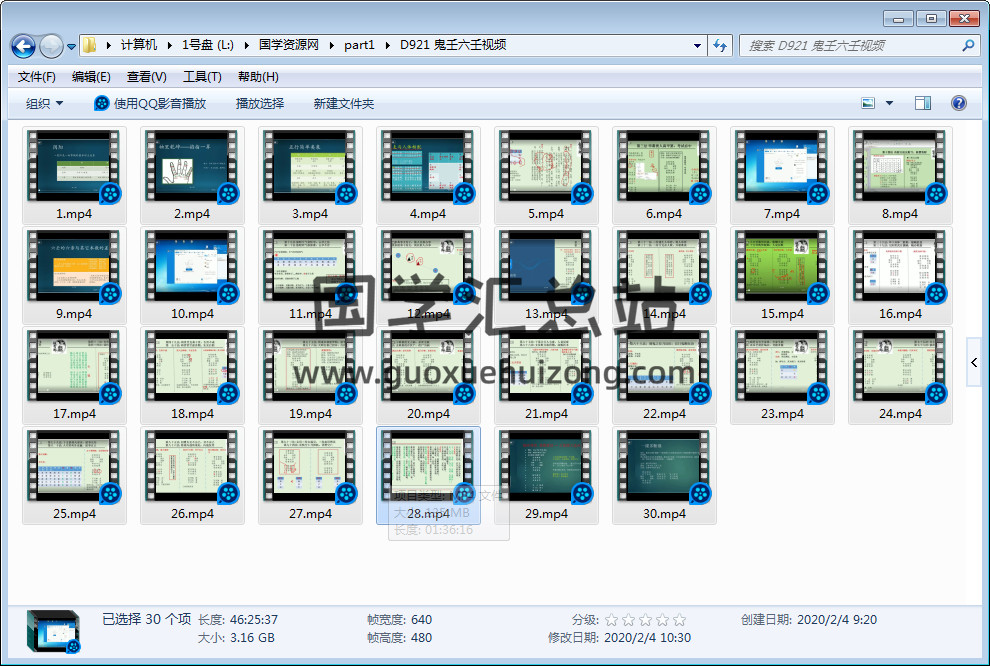The height and width of the screenshot is (666, 990).
Task: Select video file 29.mp4
Action: [x=546, y=475]
